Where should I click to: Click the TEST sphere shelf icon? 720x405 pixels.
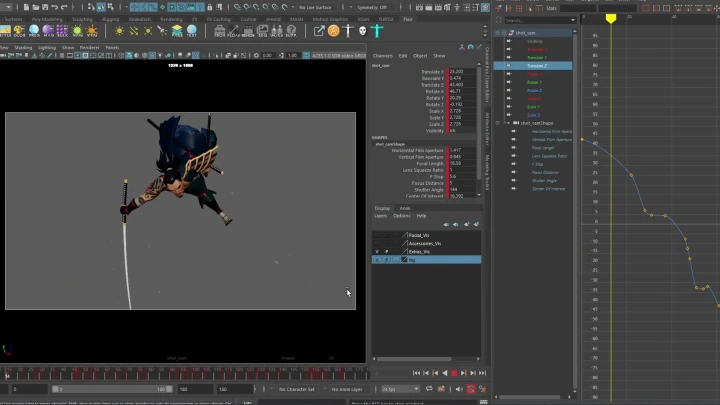pyautogui.click(x=191, y=31)
